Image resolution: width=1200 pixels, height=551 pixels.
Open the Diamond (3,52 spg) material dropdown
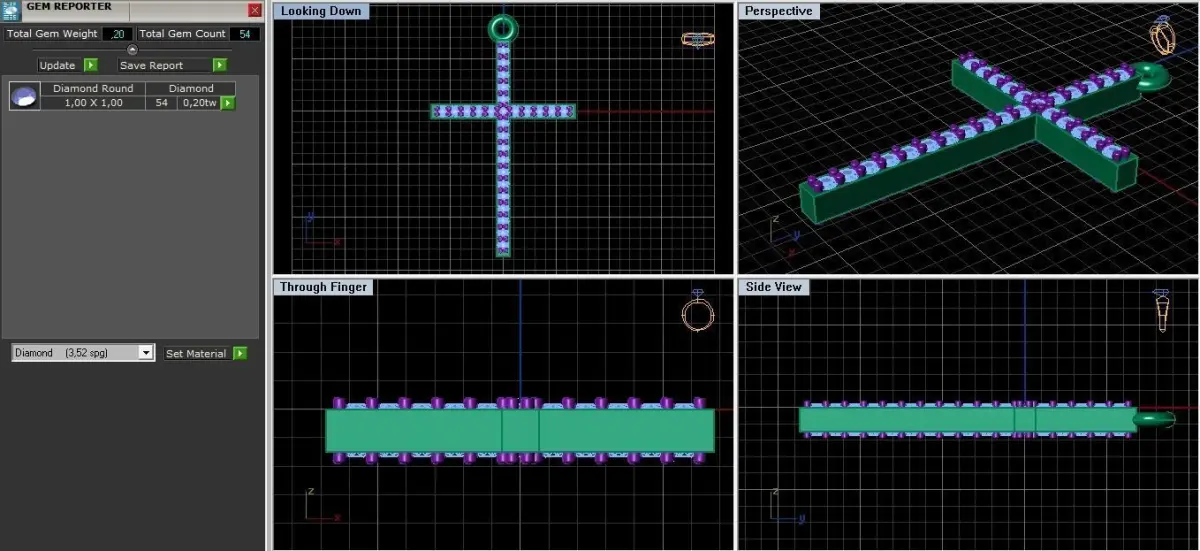point(146,353)
